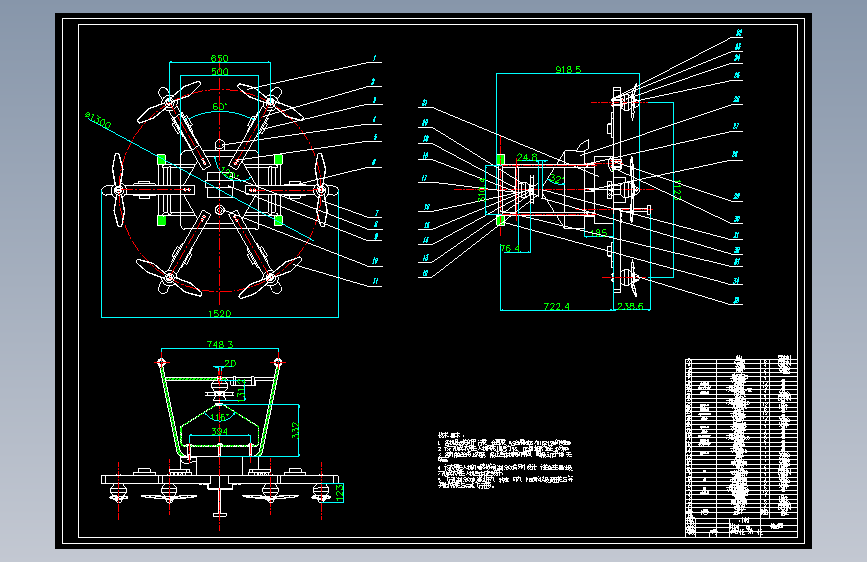This screenshot has height=562, width=867.
Task: Select the technical requirements notes block
Action: (x=505, y=460)
